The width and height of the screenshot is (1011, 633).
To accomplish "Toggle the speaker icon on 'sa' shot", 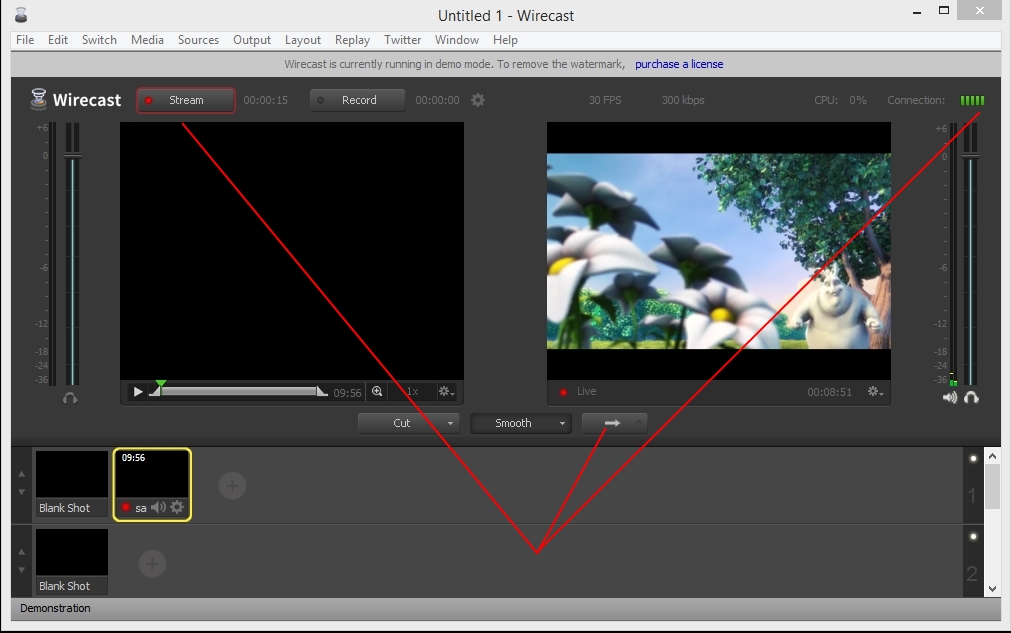I will 158,507.
